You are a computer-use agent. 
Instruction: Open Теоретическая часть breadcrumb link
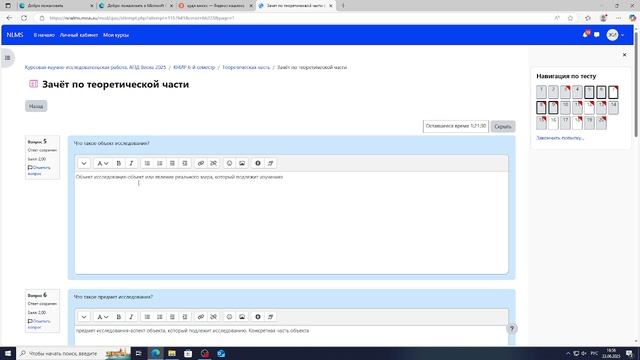(246, 67)
